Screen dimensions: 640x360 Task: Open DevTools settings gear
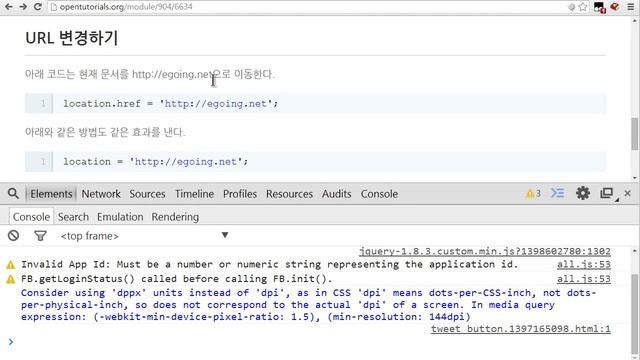(x=582, y=193)
